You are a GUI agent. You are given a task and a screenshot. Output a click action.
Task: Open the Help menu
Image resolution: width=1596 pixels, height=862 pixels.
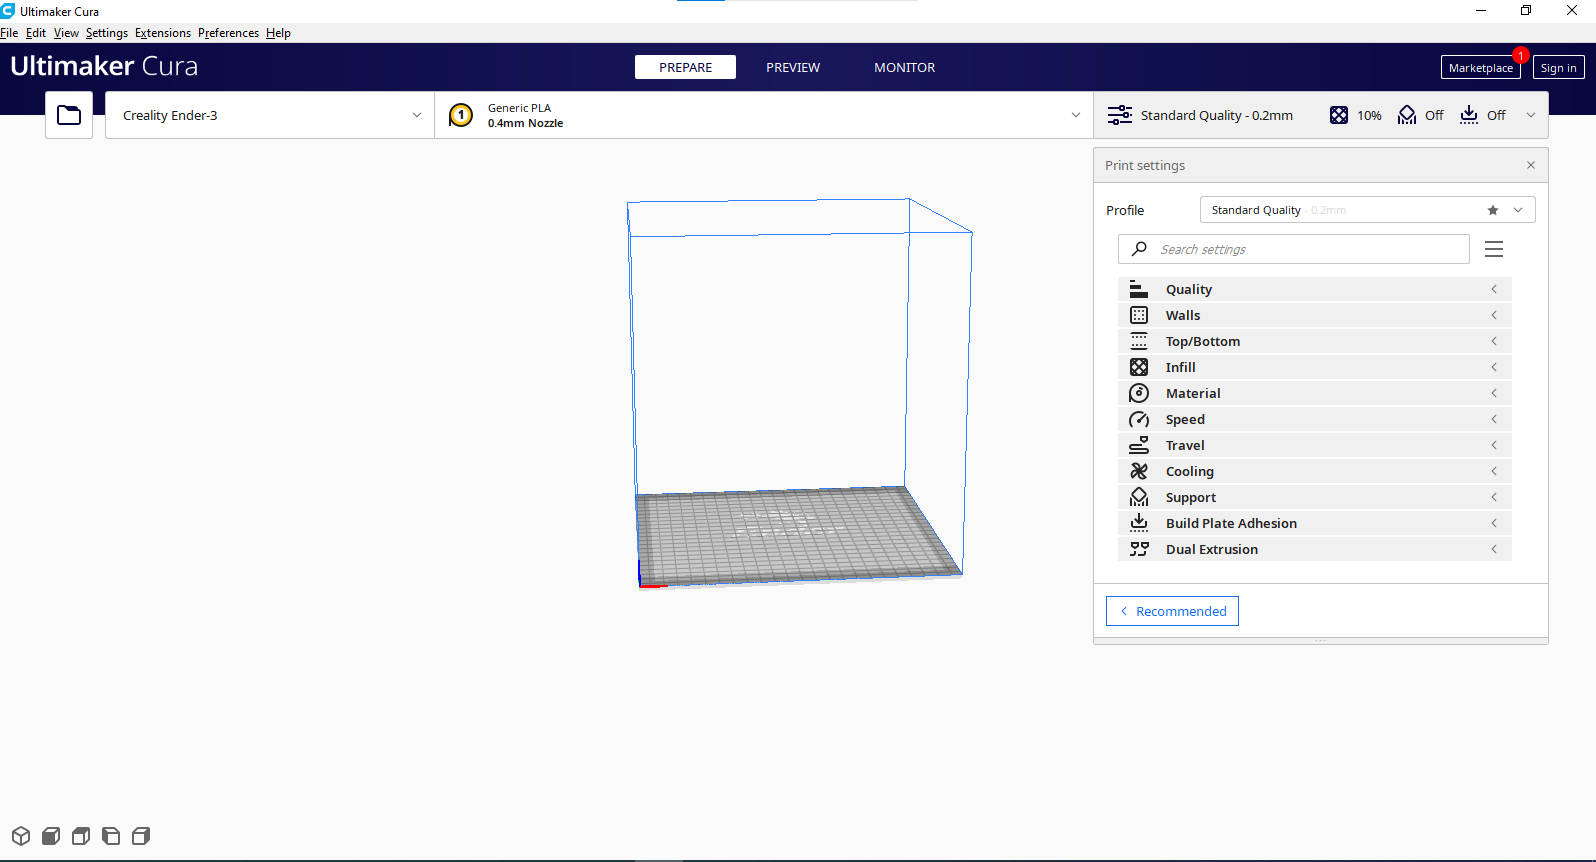click(x=278, y=33)
